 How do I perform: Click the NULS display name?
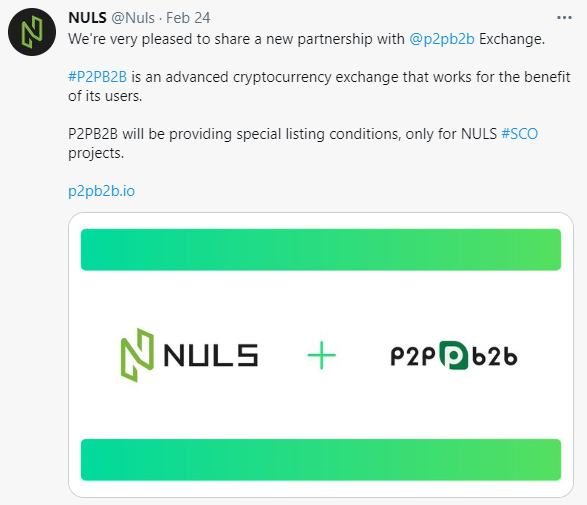tap(87, 18)
